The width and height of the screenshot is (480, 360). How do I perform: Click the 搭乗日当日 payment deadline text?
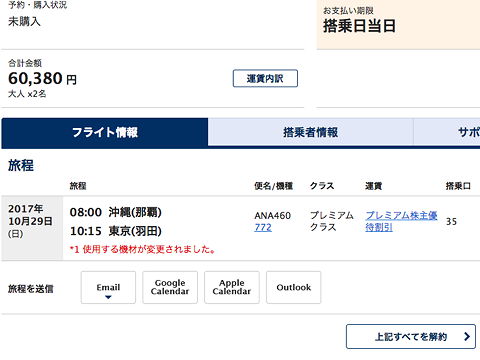coord(359,26)
